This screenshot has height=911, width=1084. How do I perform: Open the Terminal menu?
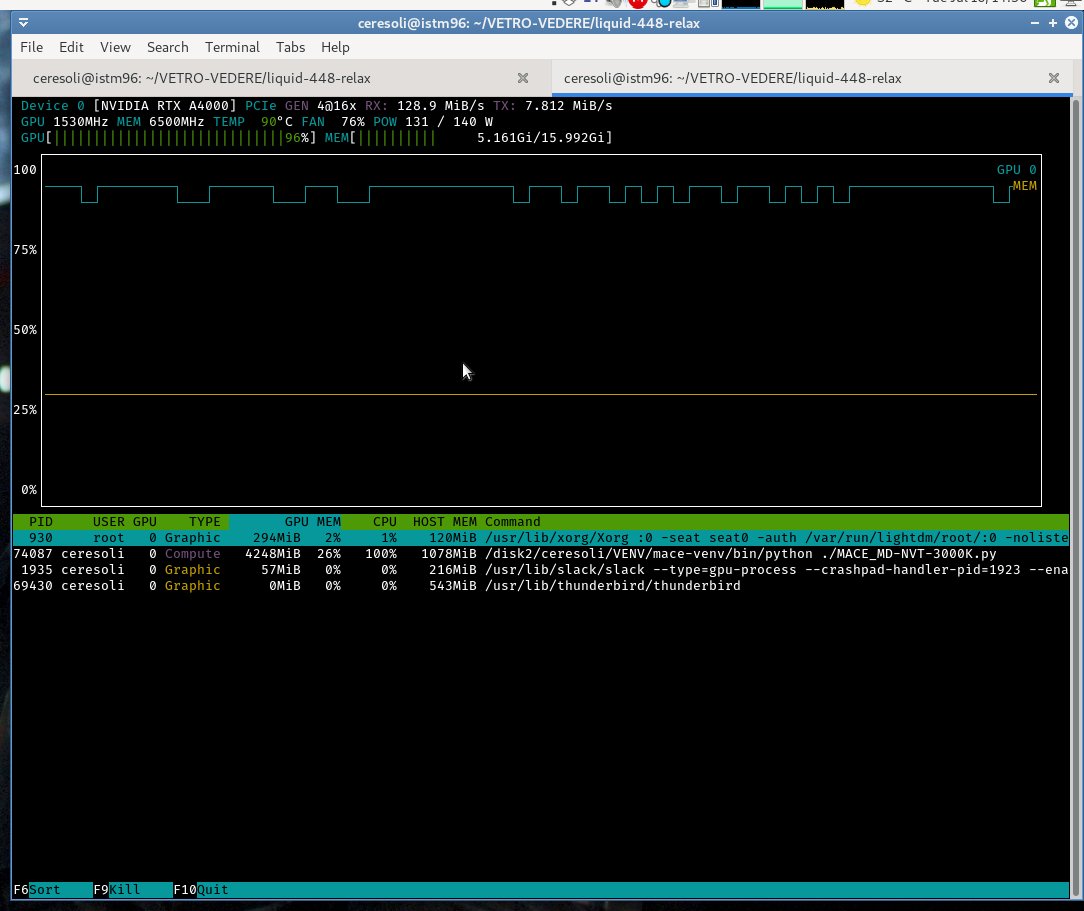(x=232, y=47)
